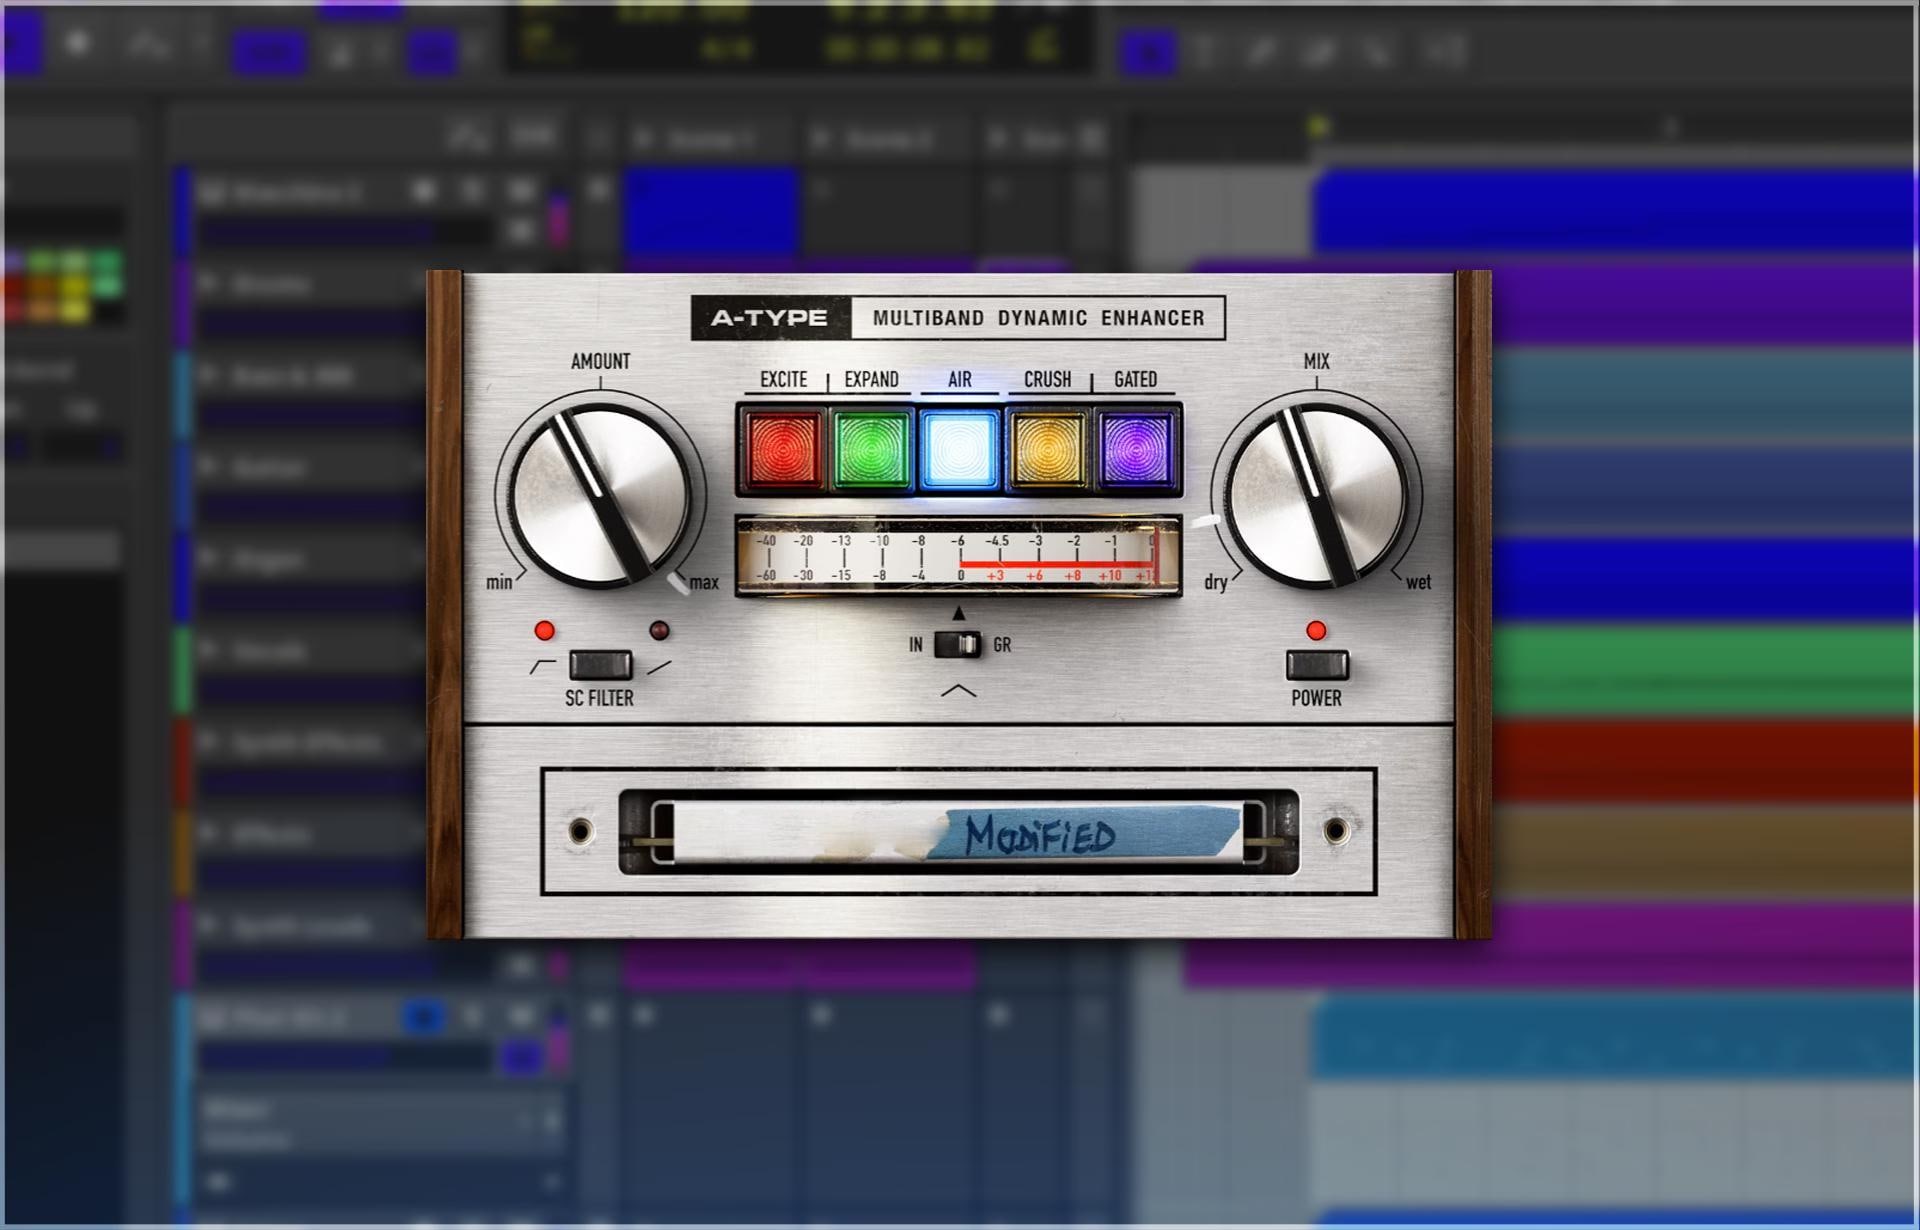1920x1230 pixels.
Task: Select the green EXPAND mode button
Action: click(872, 449)
